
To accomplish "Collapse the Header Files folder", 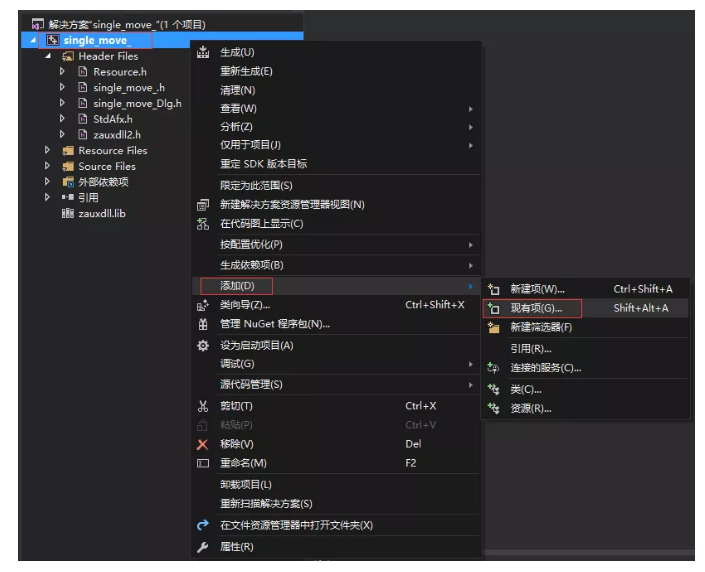I will (48, 56).
